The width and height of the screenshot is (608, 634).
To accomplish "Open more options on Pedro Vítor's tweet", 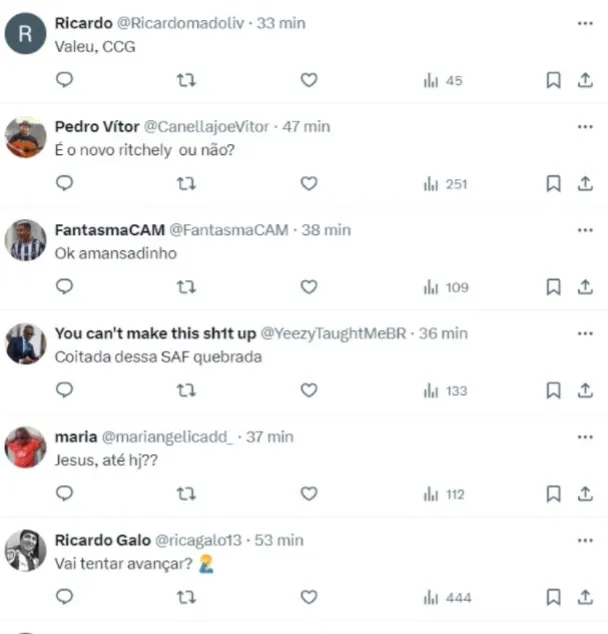I will 585,126.
